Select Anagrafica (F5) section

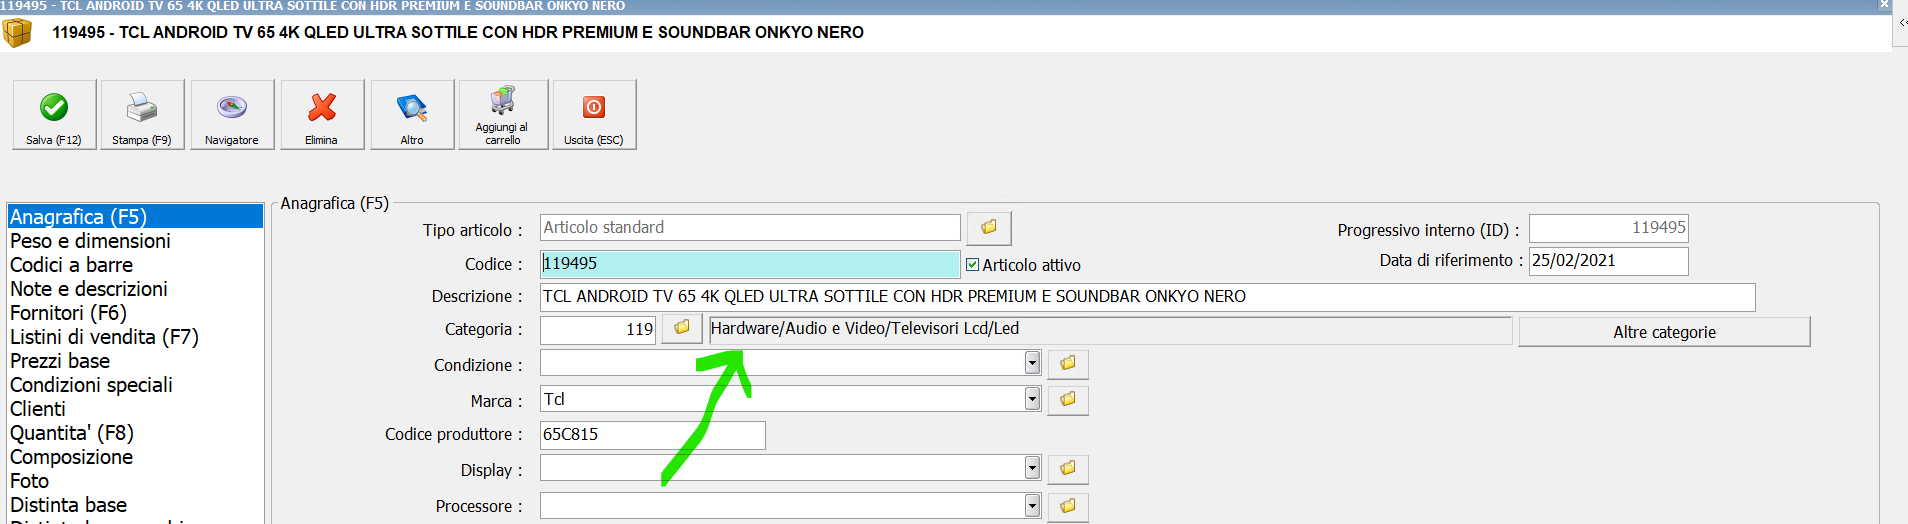pyautogui.click(x=135, y=217)
